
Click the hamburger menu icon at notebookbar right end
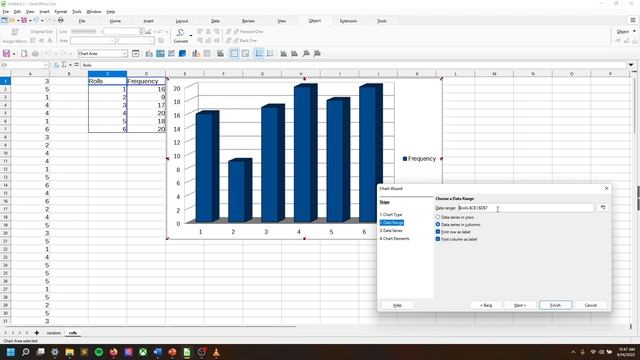(x=633, y=20)
